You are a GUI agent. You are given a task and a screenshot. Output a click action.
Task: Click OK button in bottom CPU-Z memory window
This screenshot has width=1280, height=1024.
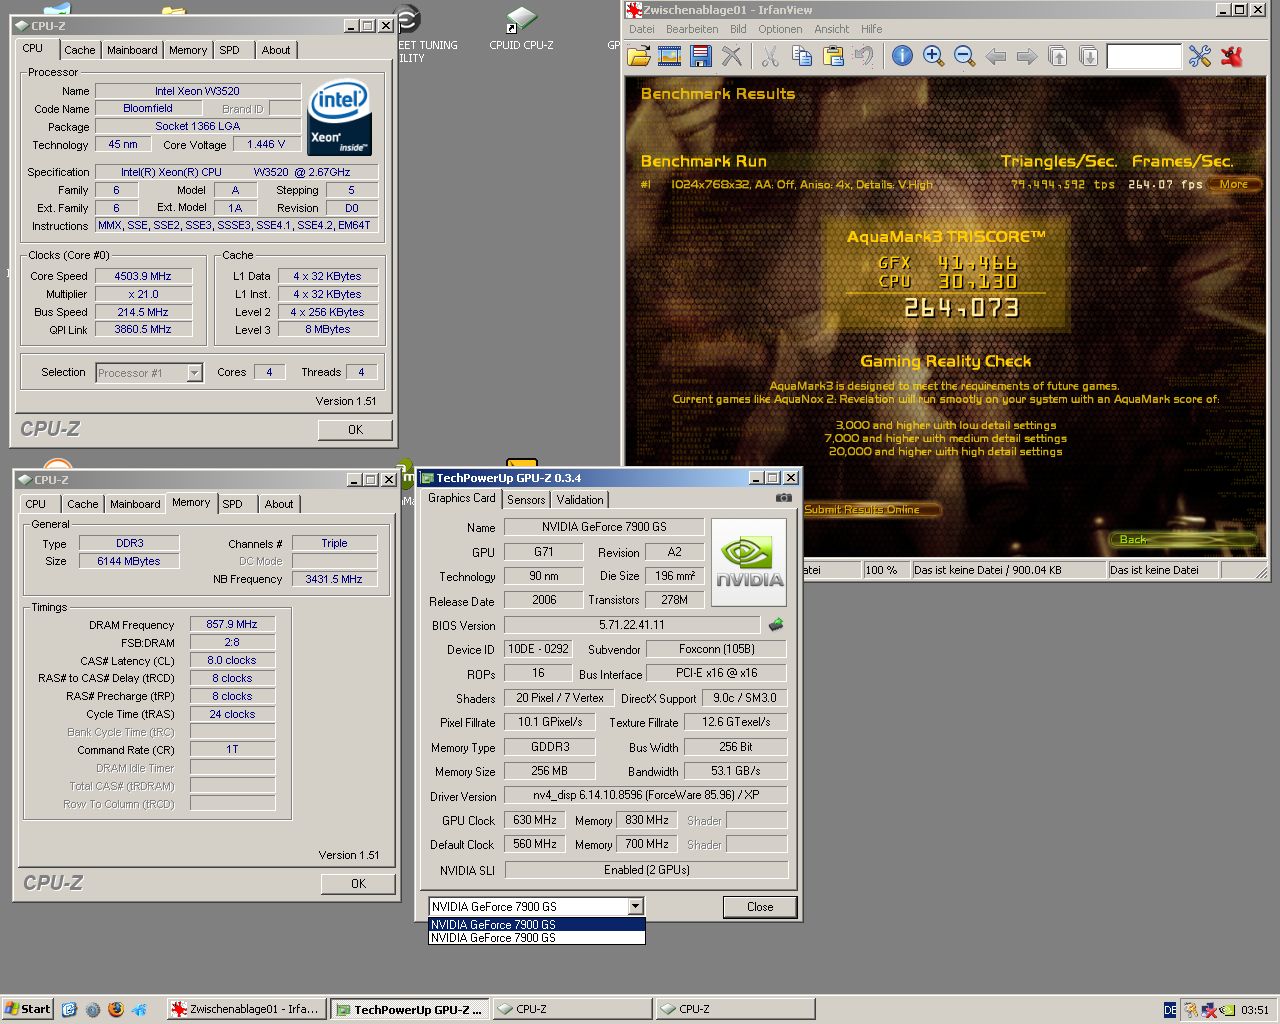[x=358, y=883]
